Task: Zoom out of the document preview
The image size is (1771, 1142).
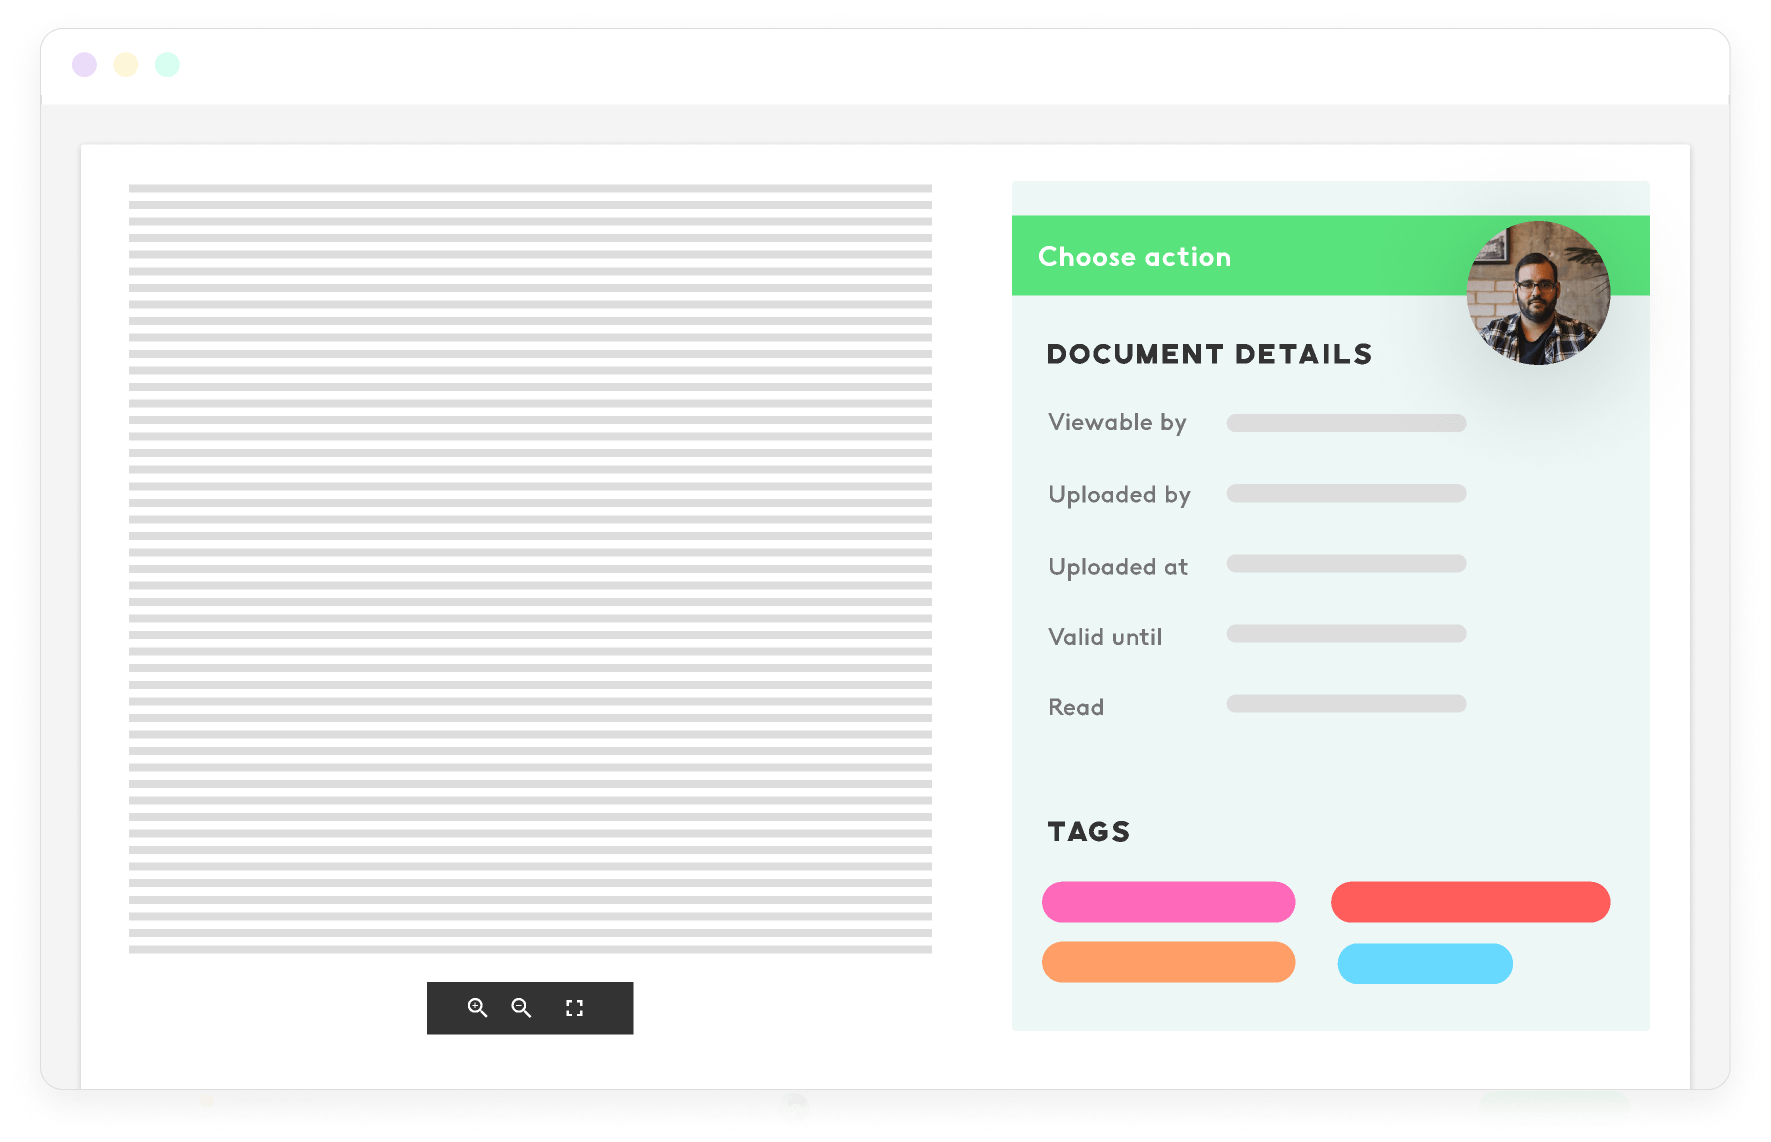Action: [521, 1008]
